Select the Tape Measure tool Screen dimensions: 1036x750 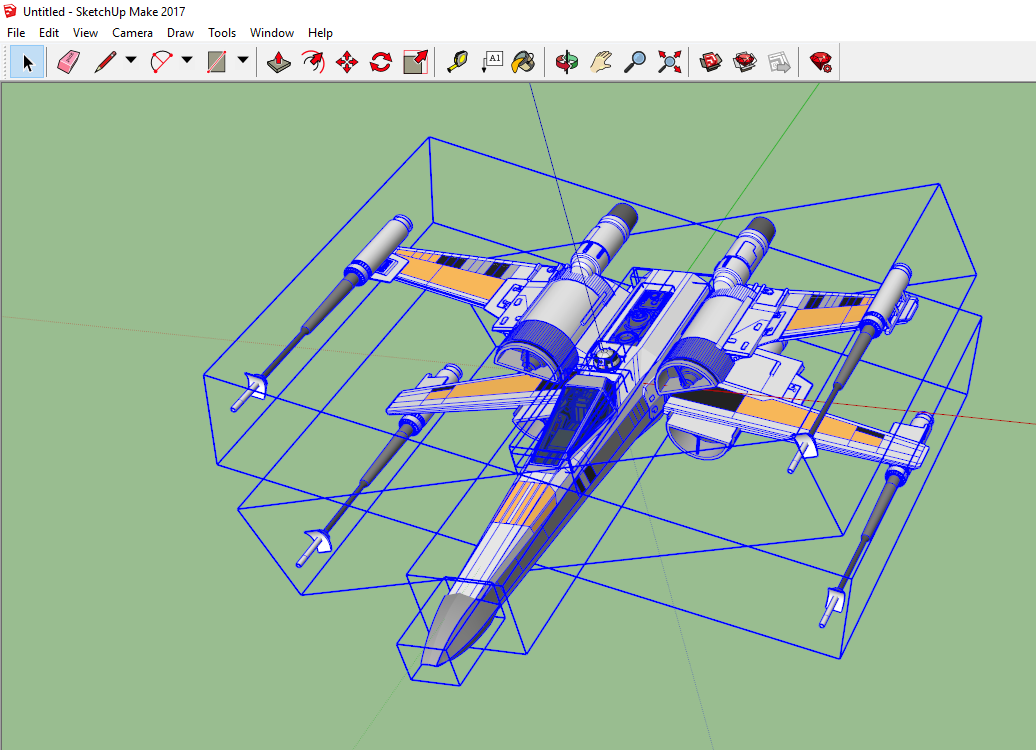tap(457, 62)
